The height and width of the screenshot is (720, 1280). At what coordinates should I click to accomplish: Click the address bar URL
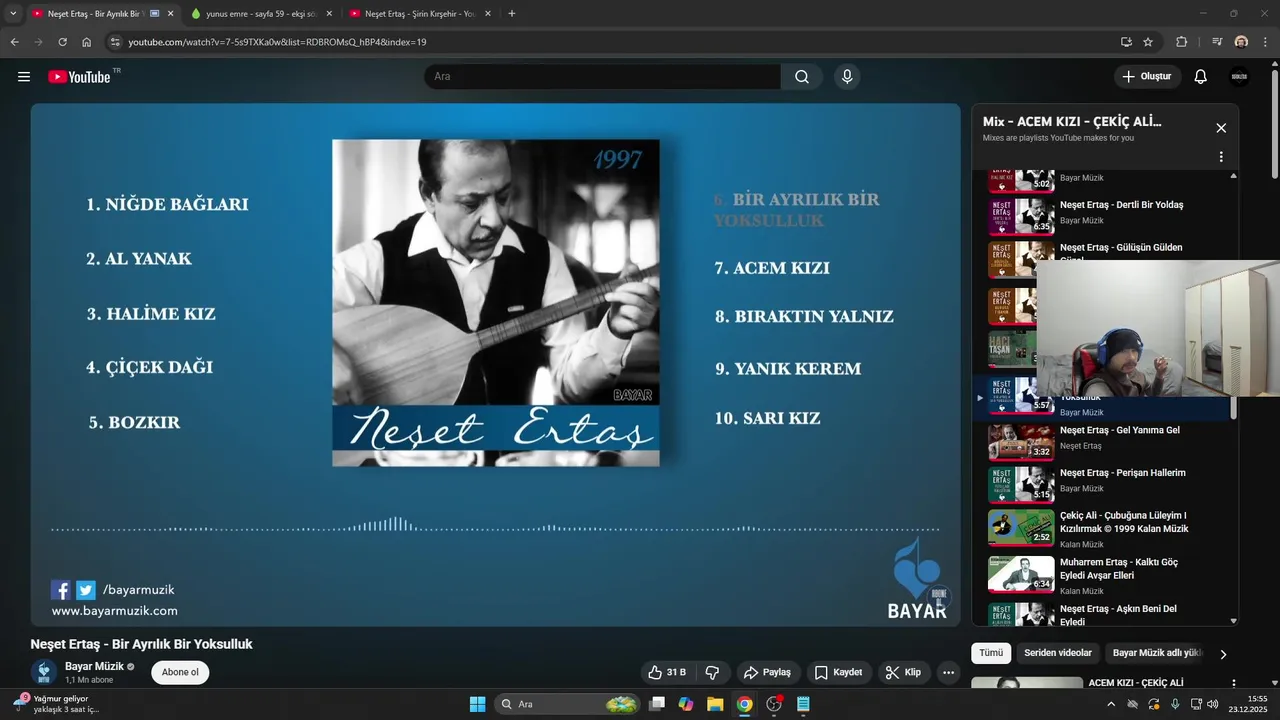[277, 42]
